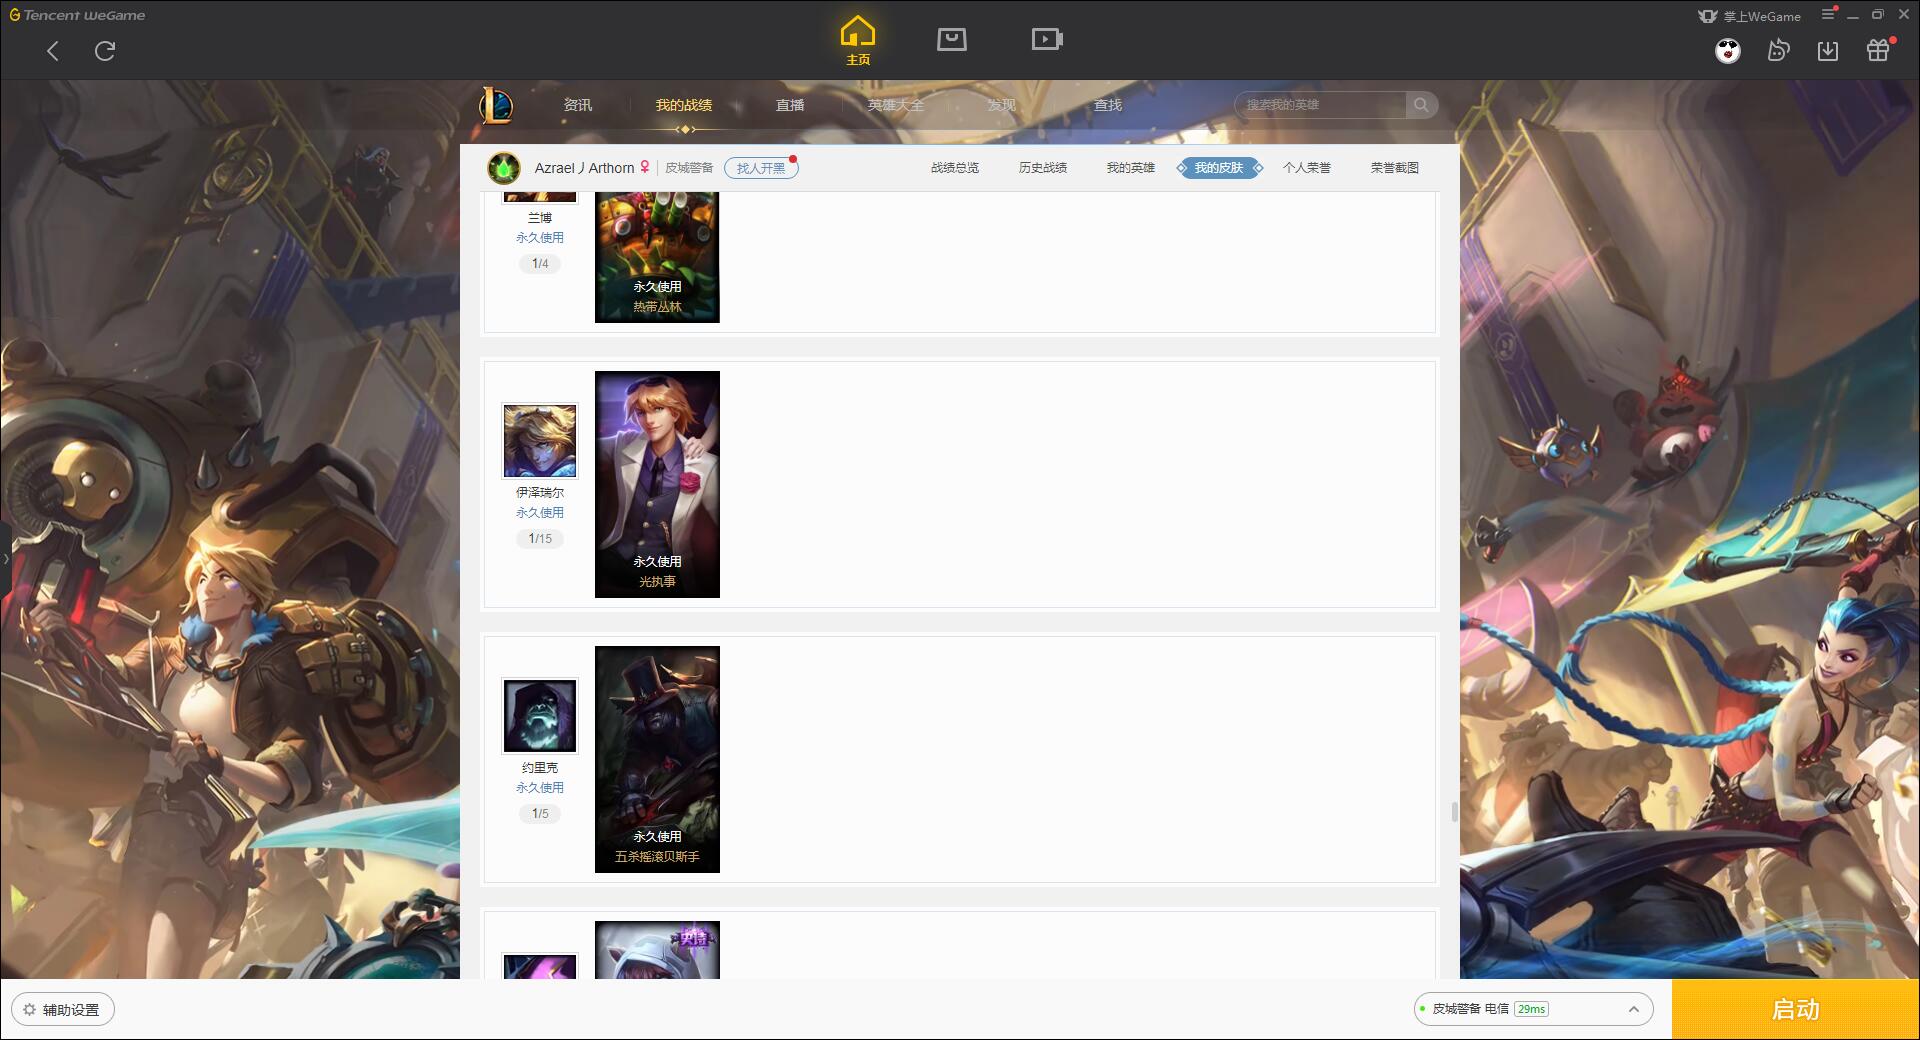Click 永久使用 under 伊泽瑞尔
This screenshot has height=1040, width=1920.
point(540,512)
